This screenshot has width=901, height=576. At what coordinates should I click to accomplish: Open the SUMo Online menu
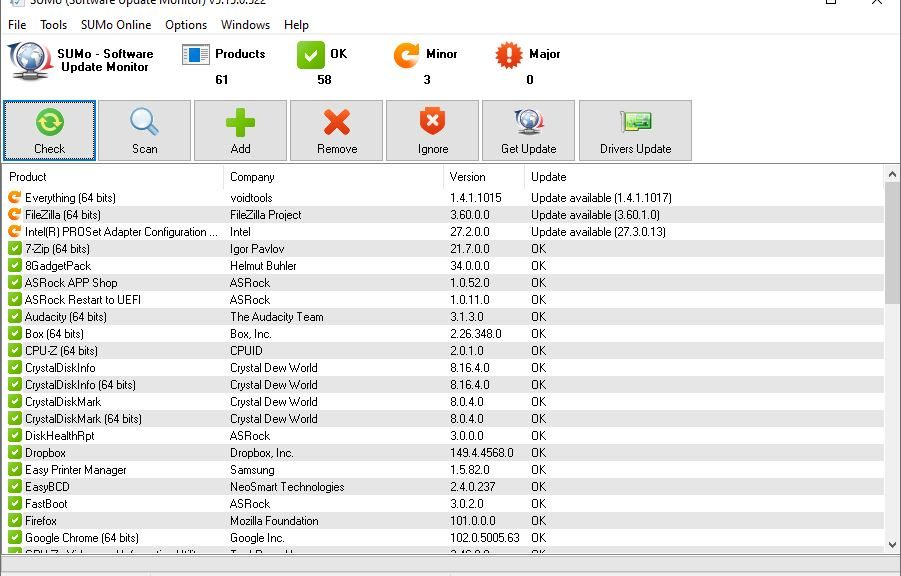pos(116,25)
